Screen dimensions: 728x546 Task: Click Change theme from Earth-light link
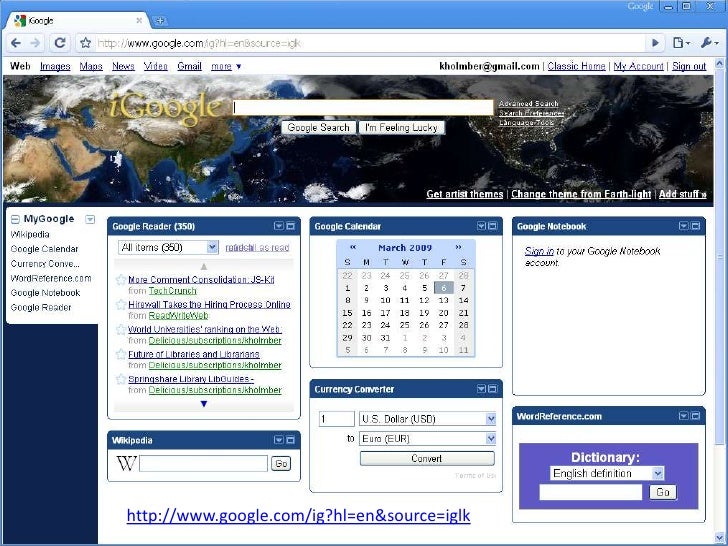pyautogui.click(x=581, y=194)
